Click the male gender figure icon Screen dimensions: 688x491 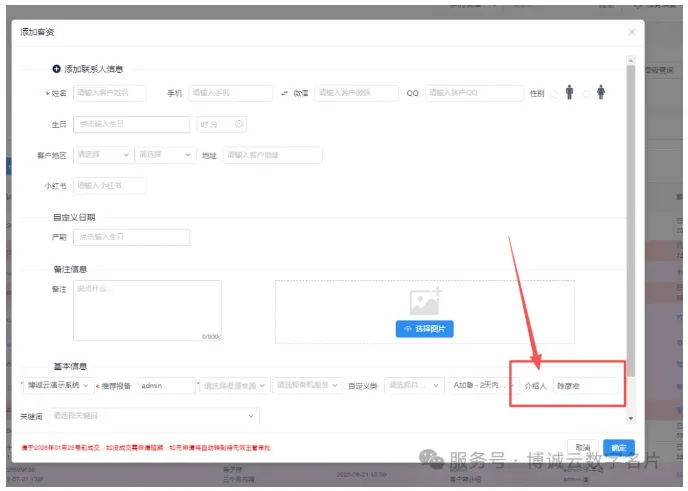coord(569,93)
